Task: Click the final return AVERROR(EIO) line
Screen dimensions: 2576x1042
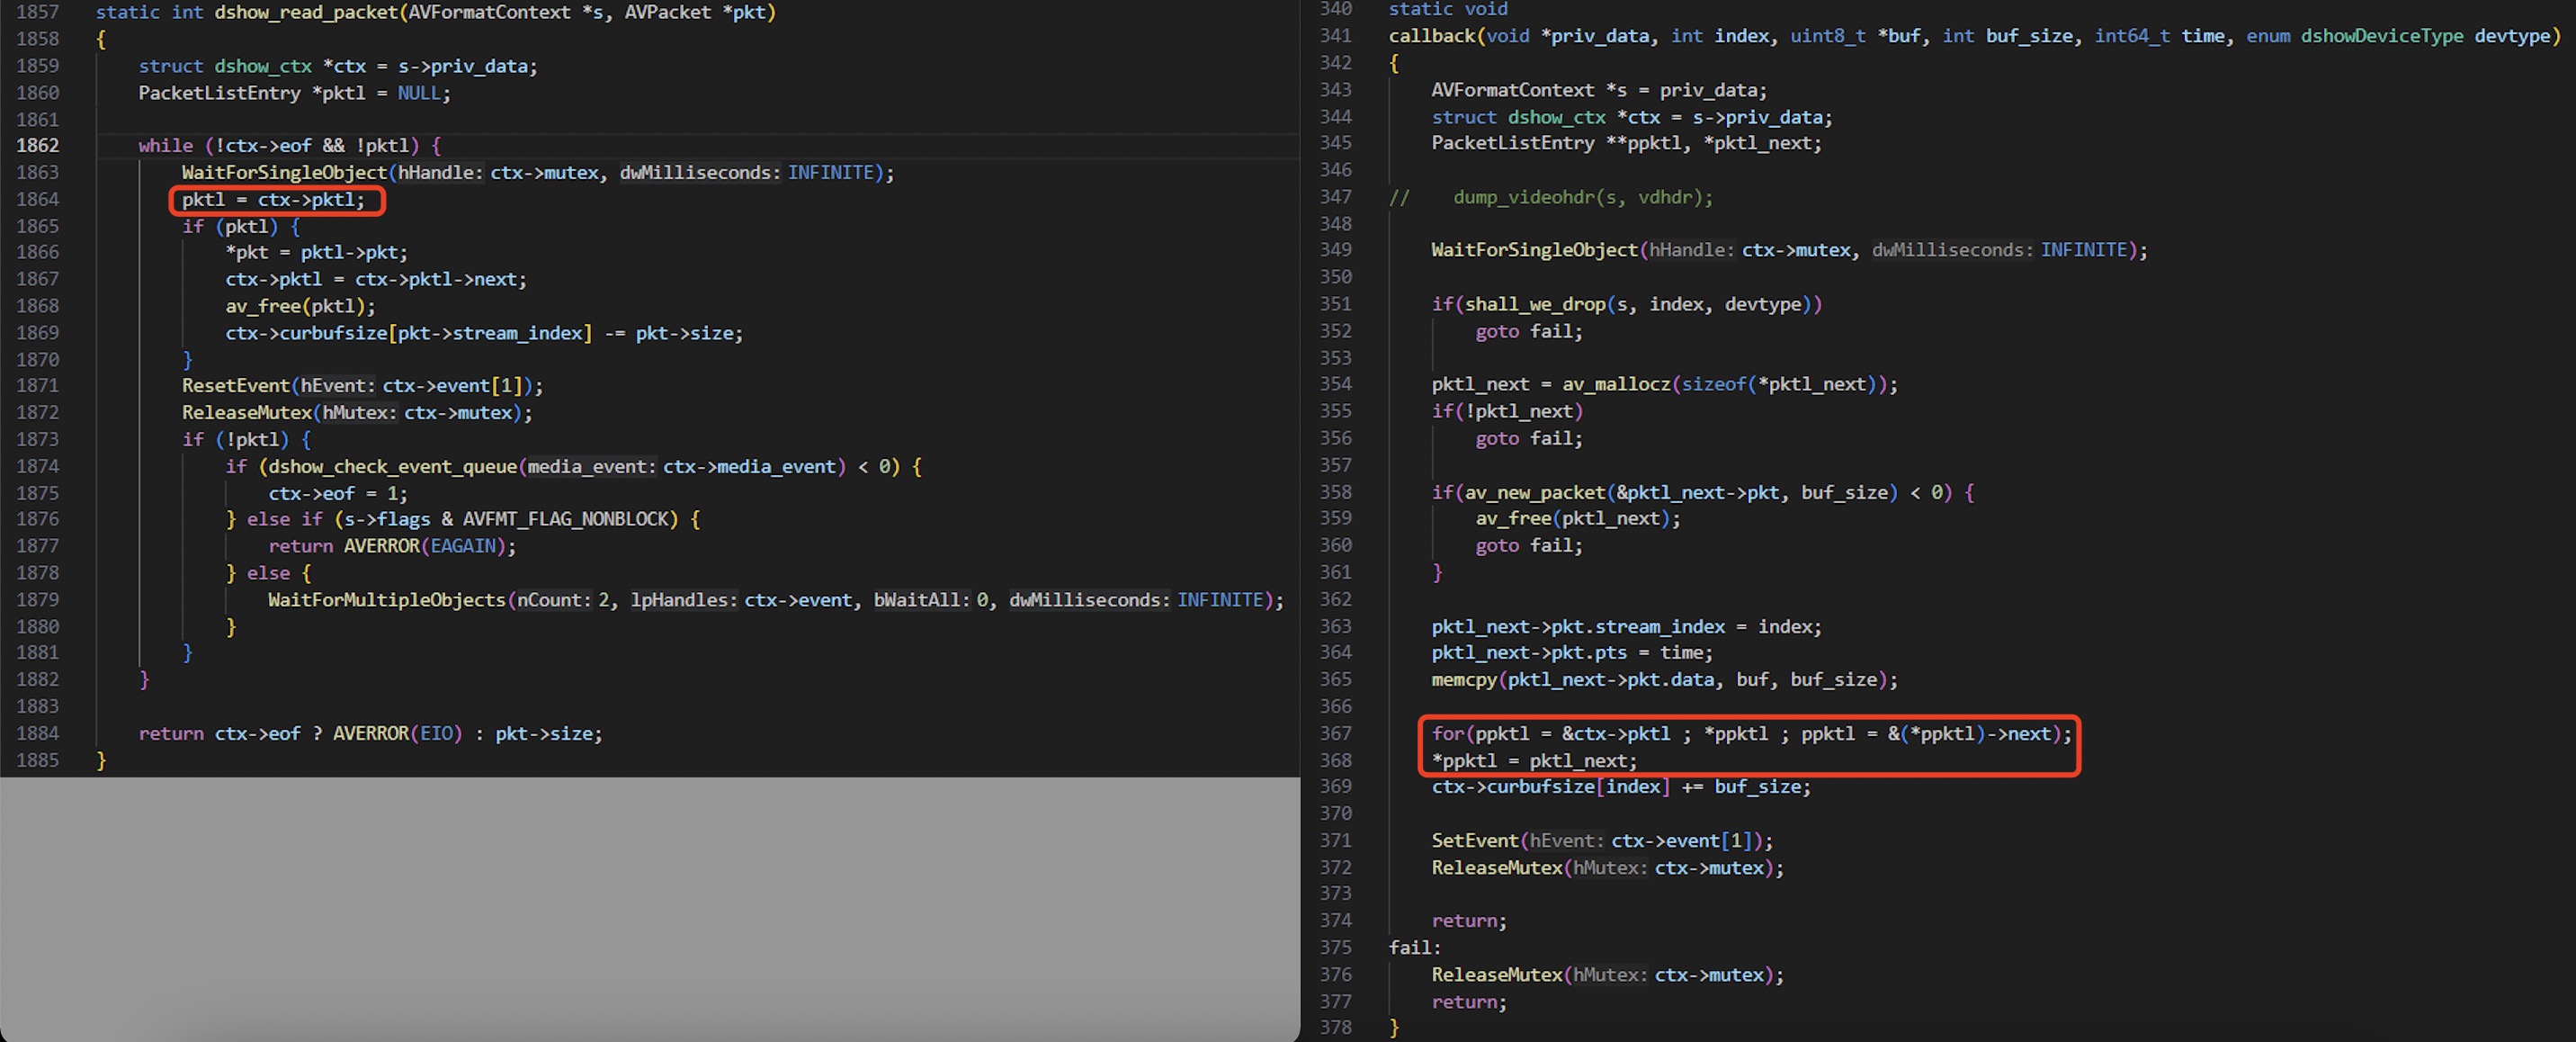Action: (370, 734)
